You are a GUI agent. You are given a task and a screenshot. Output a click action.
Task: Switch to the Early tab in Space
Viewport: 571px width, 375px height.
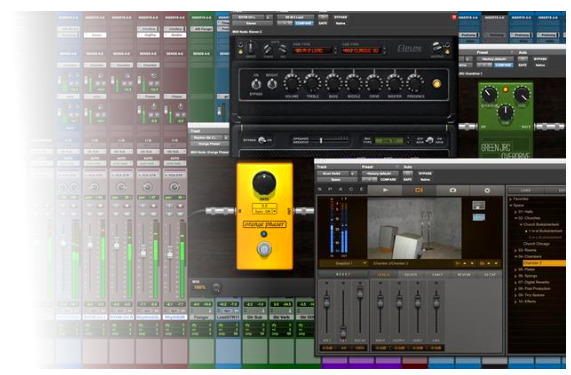pyautogui.click(x=437, y=275)
